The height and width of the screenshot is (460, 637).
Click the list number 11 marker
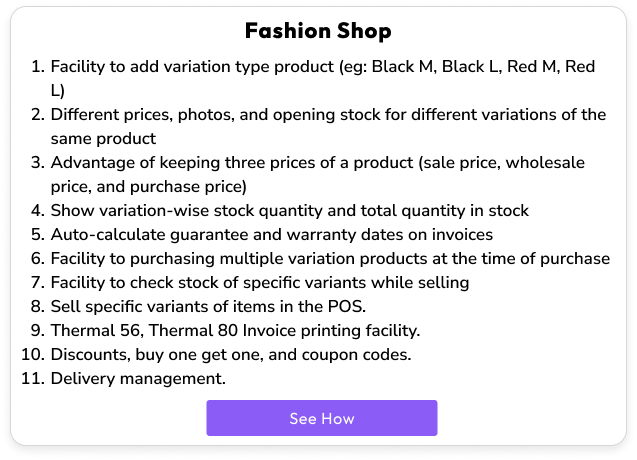(32, 378)
